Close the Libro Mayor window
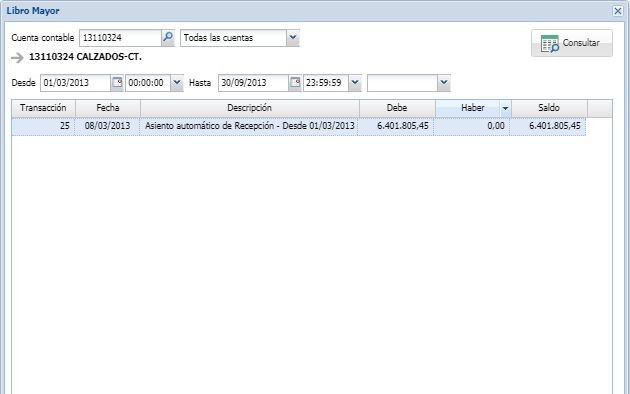The height and width of the screenshot is (394, 630). pos(618,11)
